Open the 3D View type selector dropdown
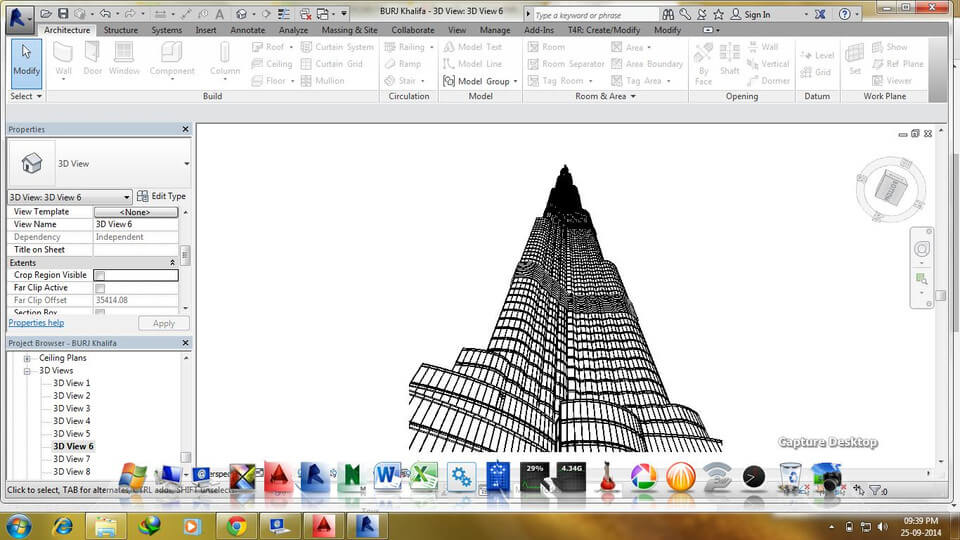The height and width of the screenshot is (540, 960). point(186,163)
